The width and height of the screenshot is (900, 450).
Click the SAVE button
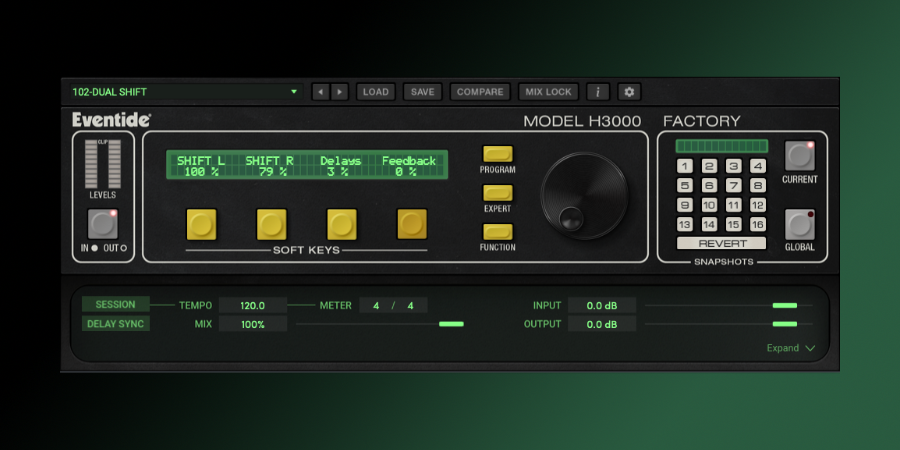[x=422, y=92]
